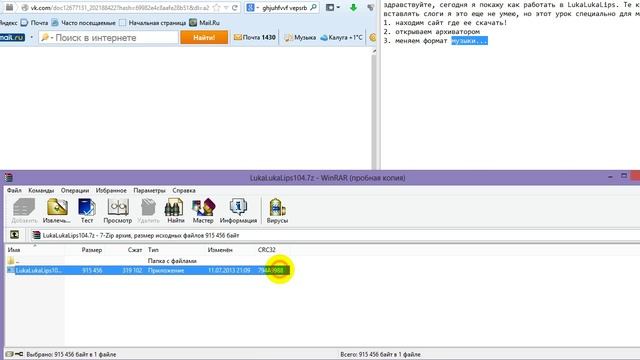Click status text 'Всего: 915 456 байт в 1 файле'

click(380, 354)
